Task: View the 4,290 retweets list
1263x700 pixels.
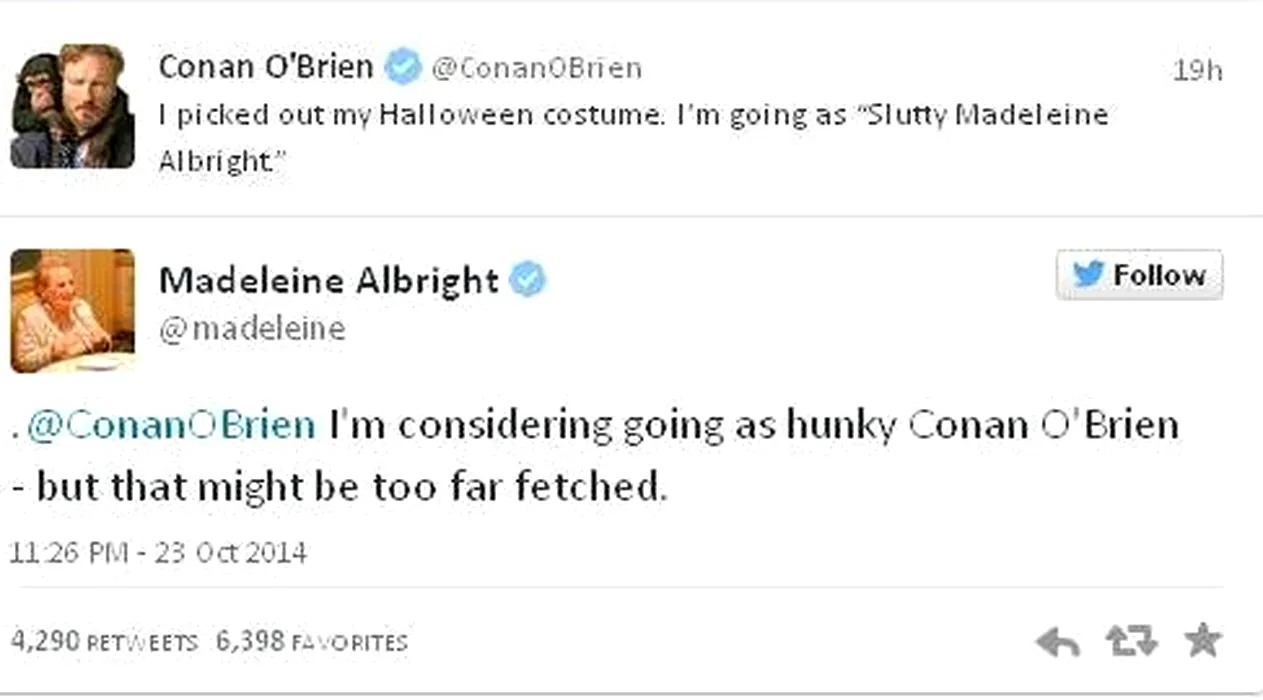Action: tap(104, 641)
